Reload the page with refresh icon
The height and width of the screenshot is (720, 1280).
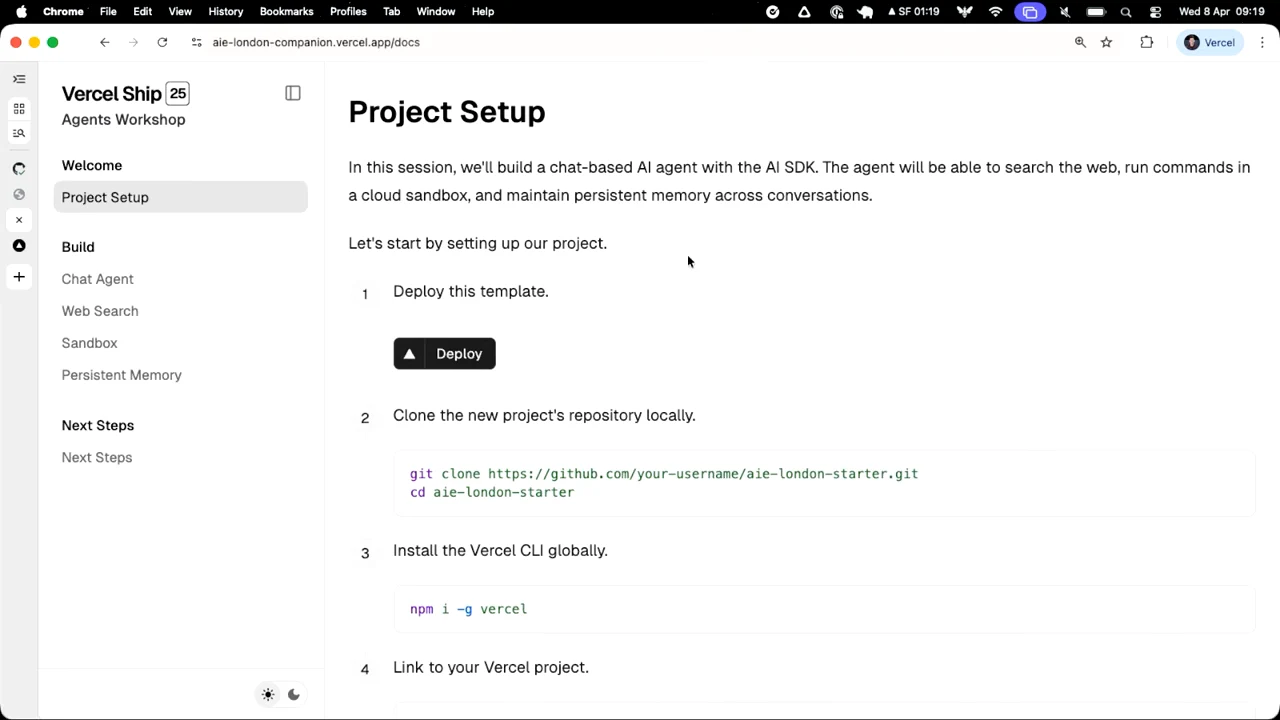coord(162,42)
